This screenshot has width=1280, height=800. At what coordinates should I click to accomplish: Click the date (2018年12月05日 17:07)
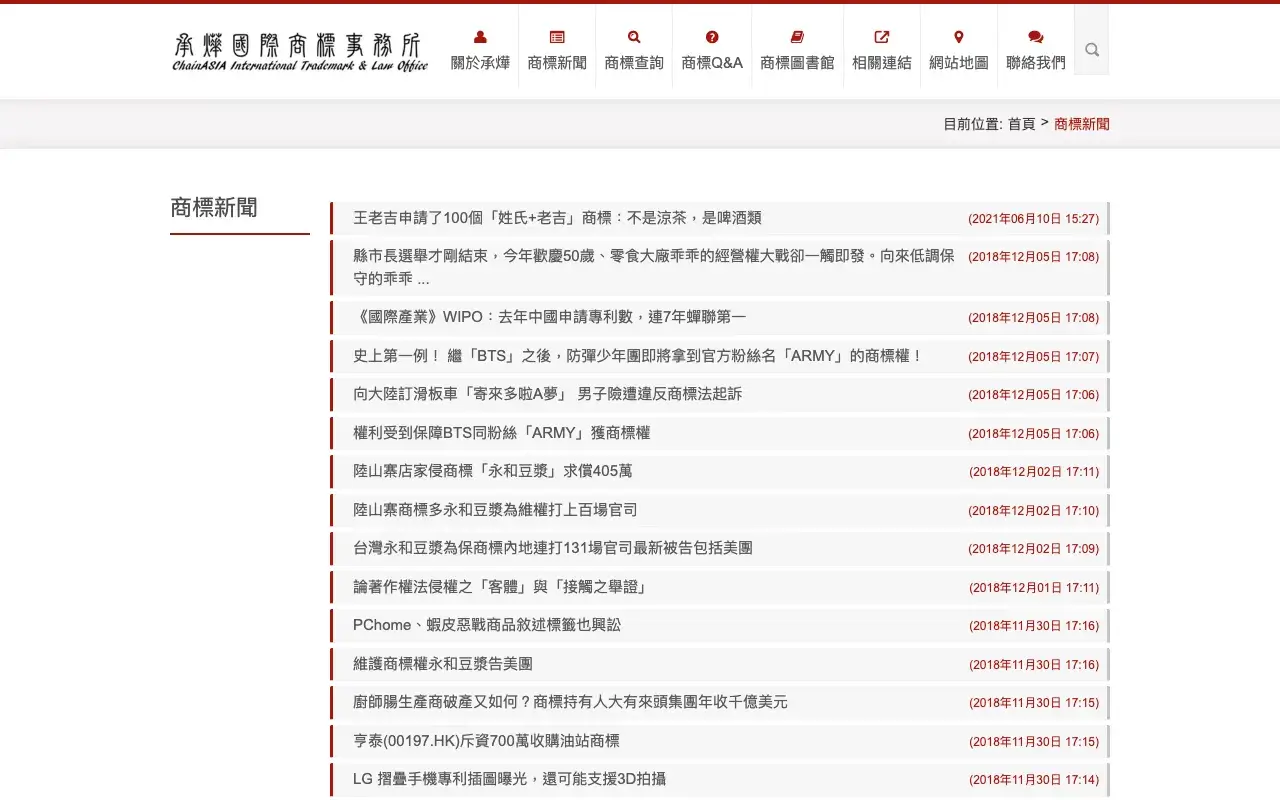tap(1033, 356)
